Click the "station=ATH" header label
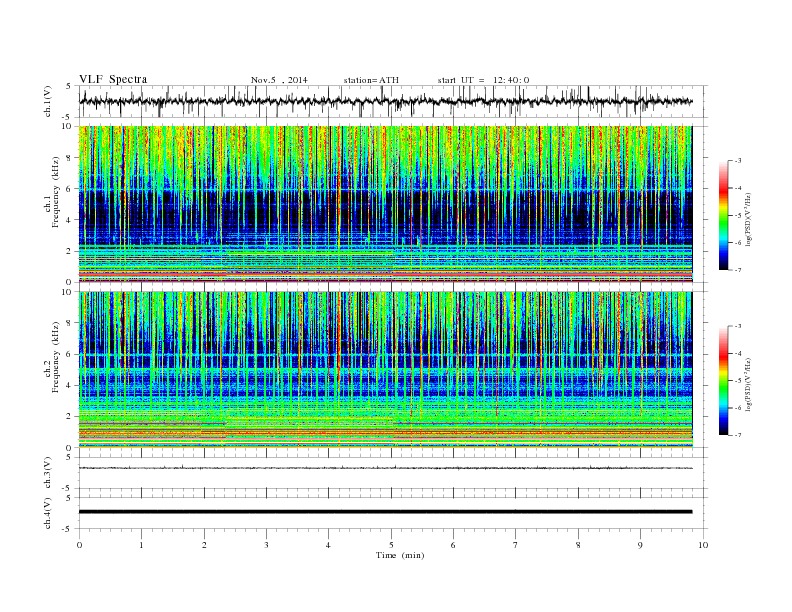The width and height of the screenshot is (792, 612). [x=371, y=80]
